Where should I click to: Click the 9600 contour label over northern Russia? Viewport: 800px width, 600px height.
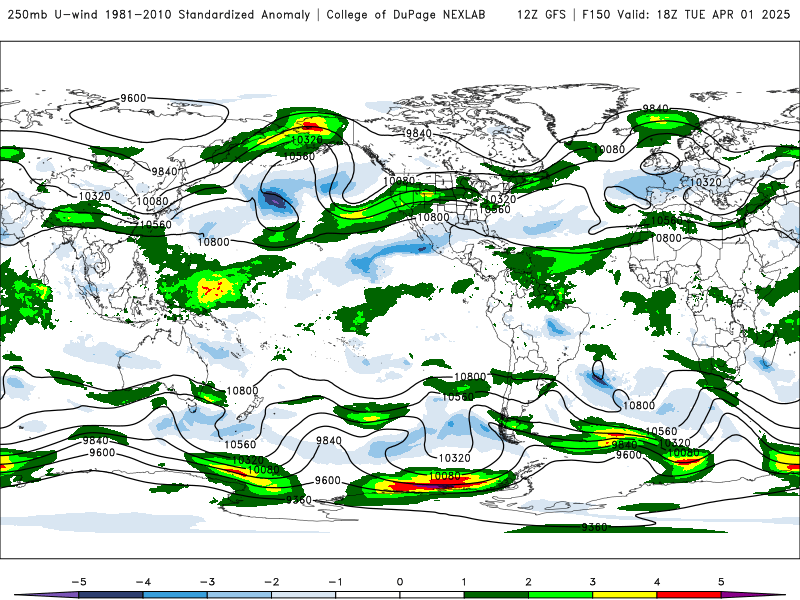(x=133, y=98)
